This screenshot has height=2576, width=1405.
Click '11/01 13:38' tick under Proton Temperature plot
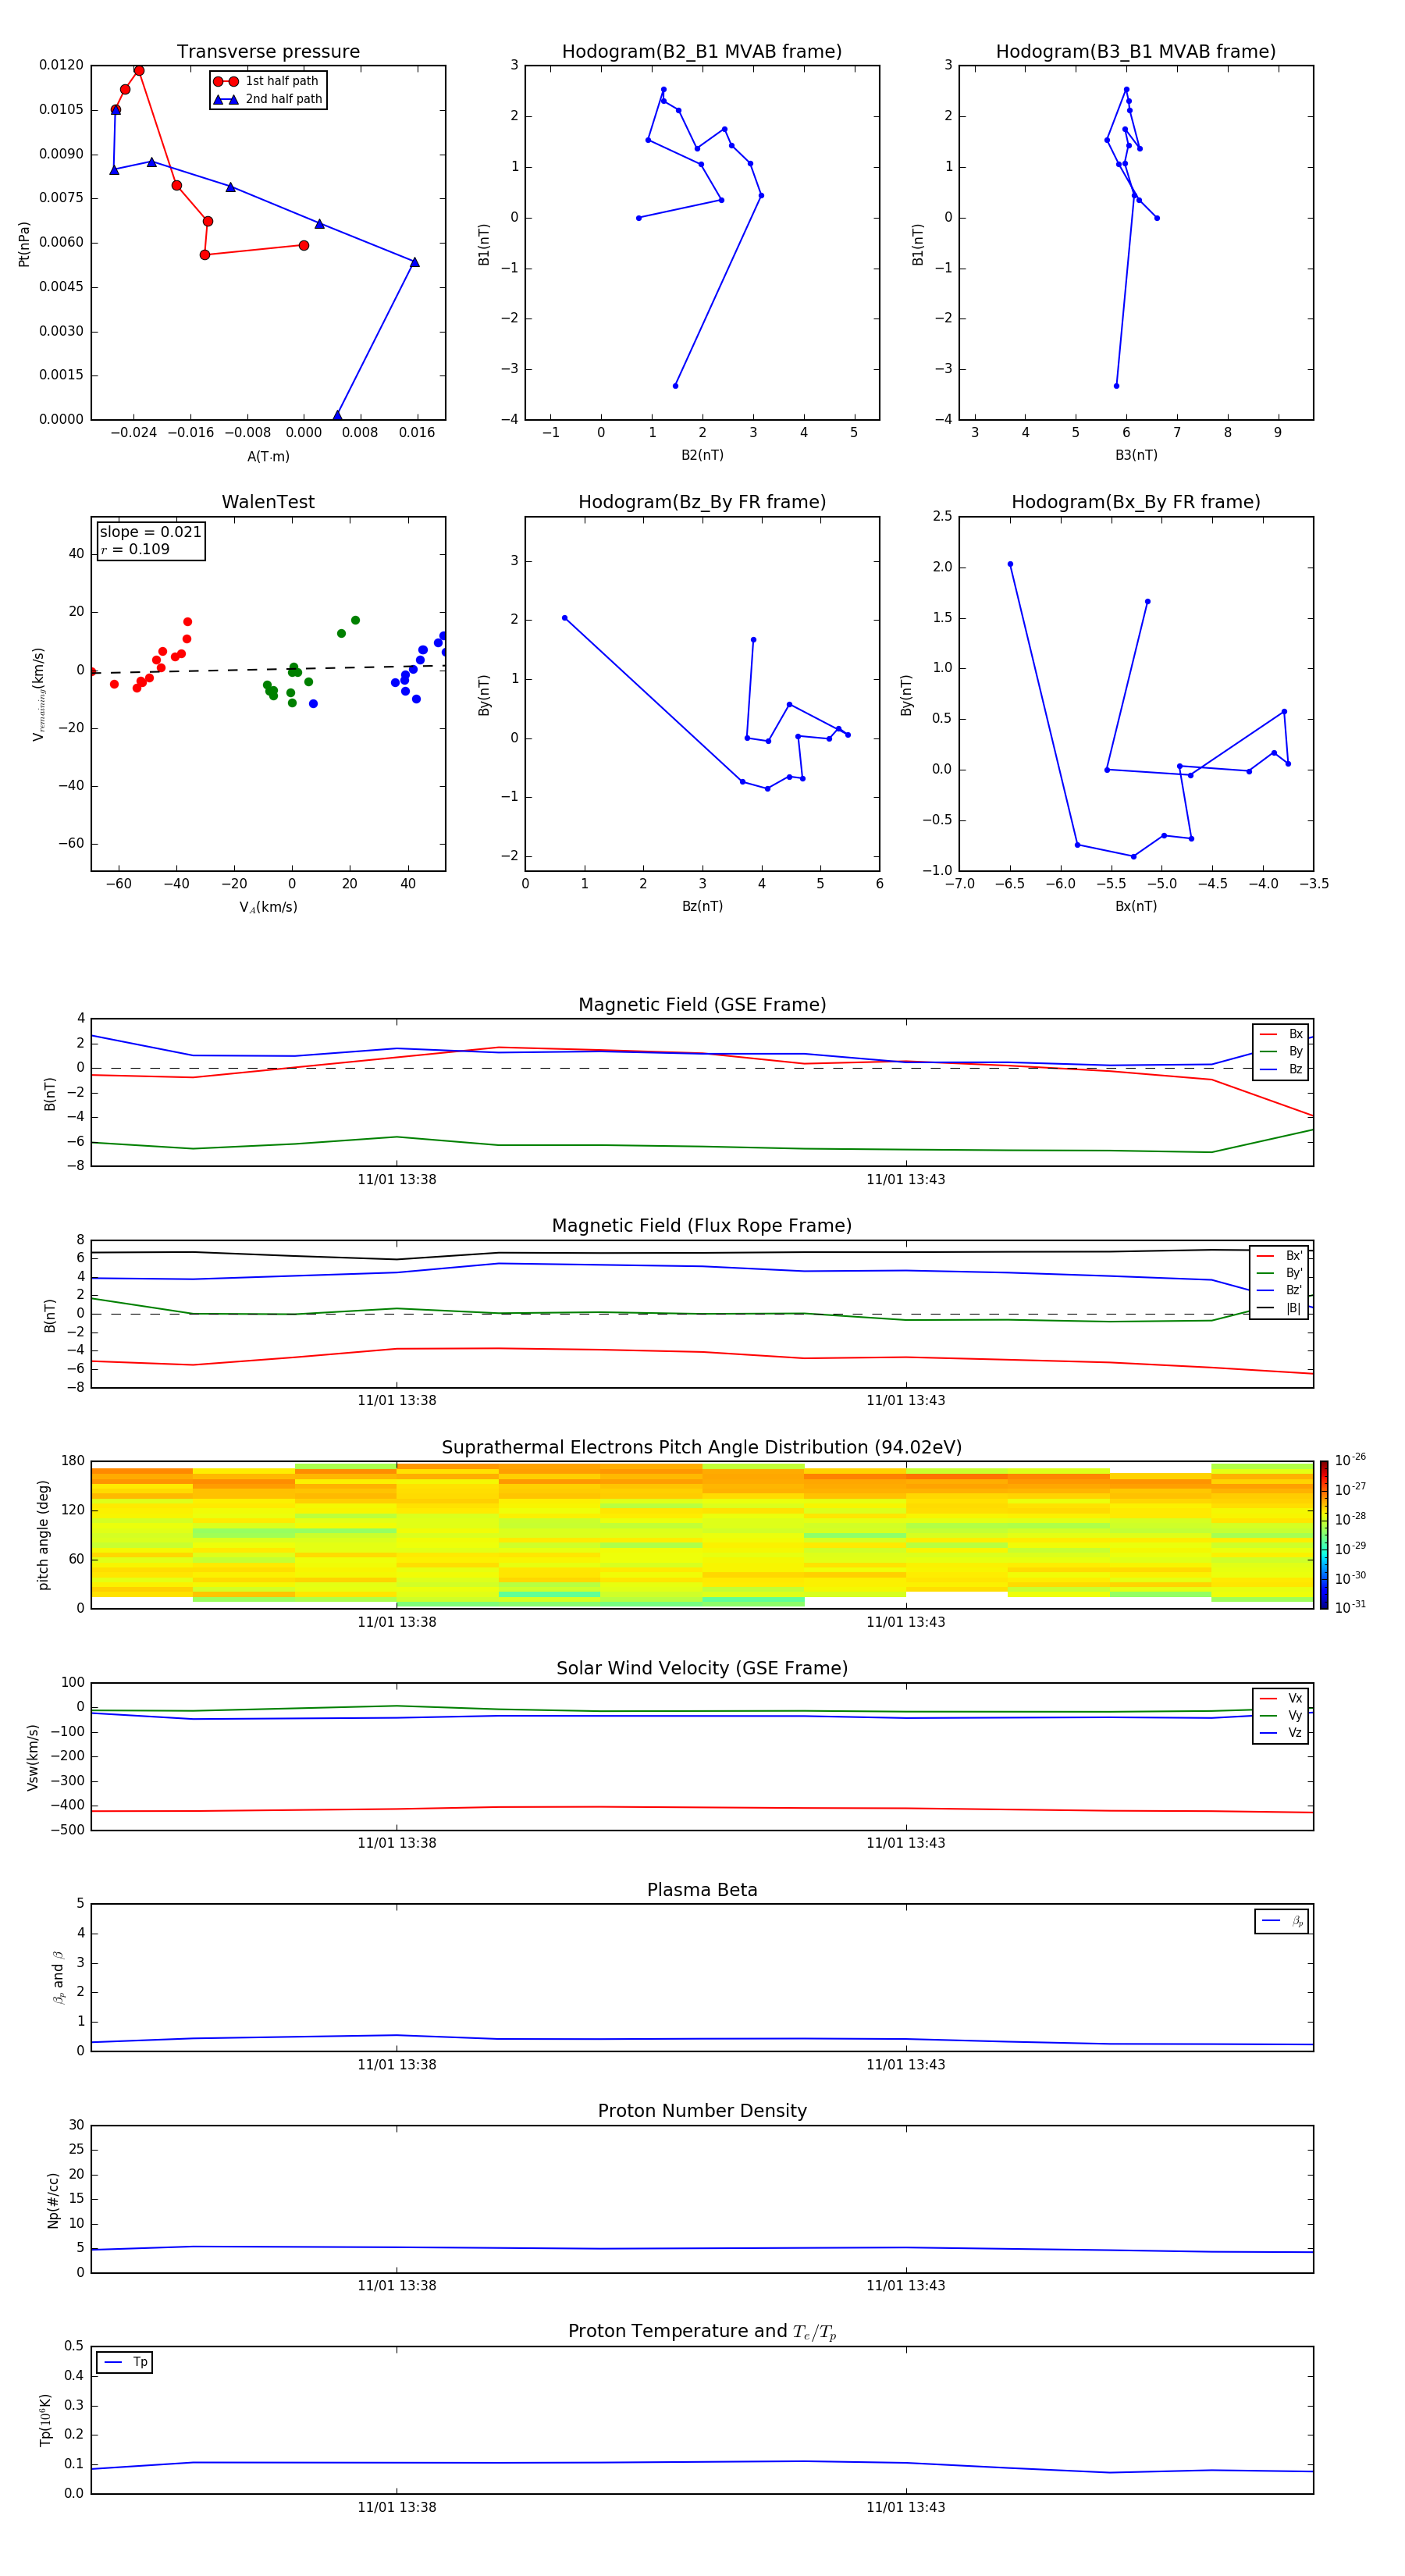pyautogui.click(x=397, y=2507)
